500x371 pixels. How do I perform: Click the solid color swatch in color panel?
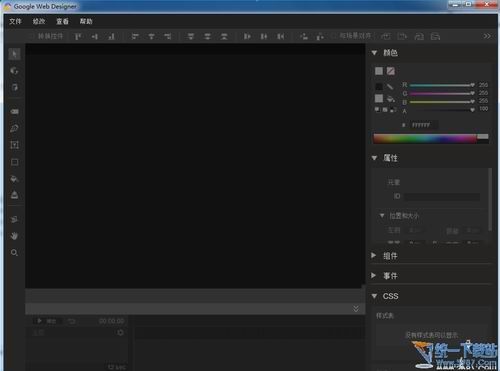click(379, 71)
